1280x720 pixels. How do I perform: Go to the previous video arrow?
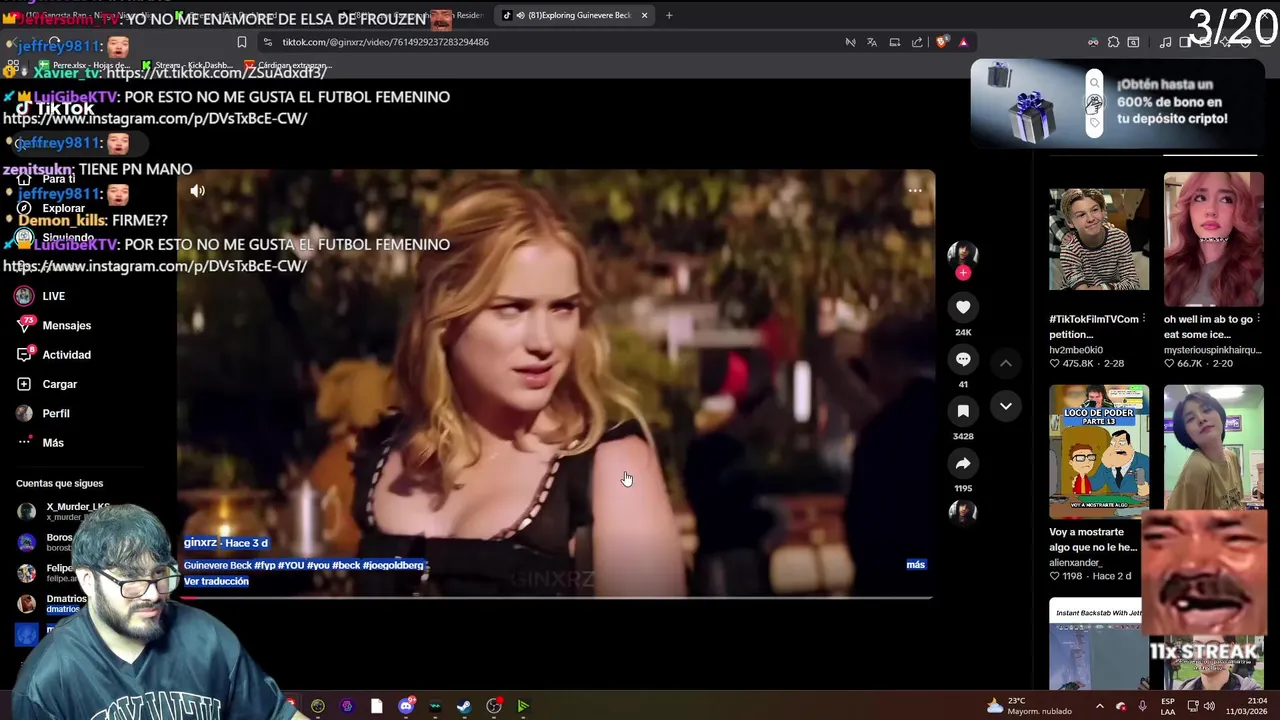pos(1006,363)
